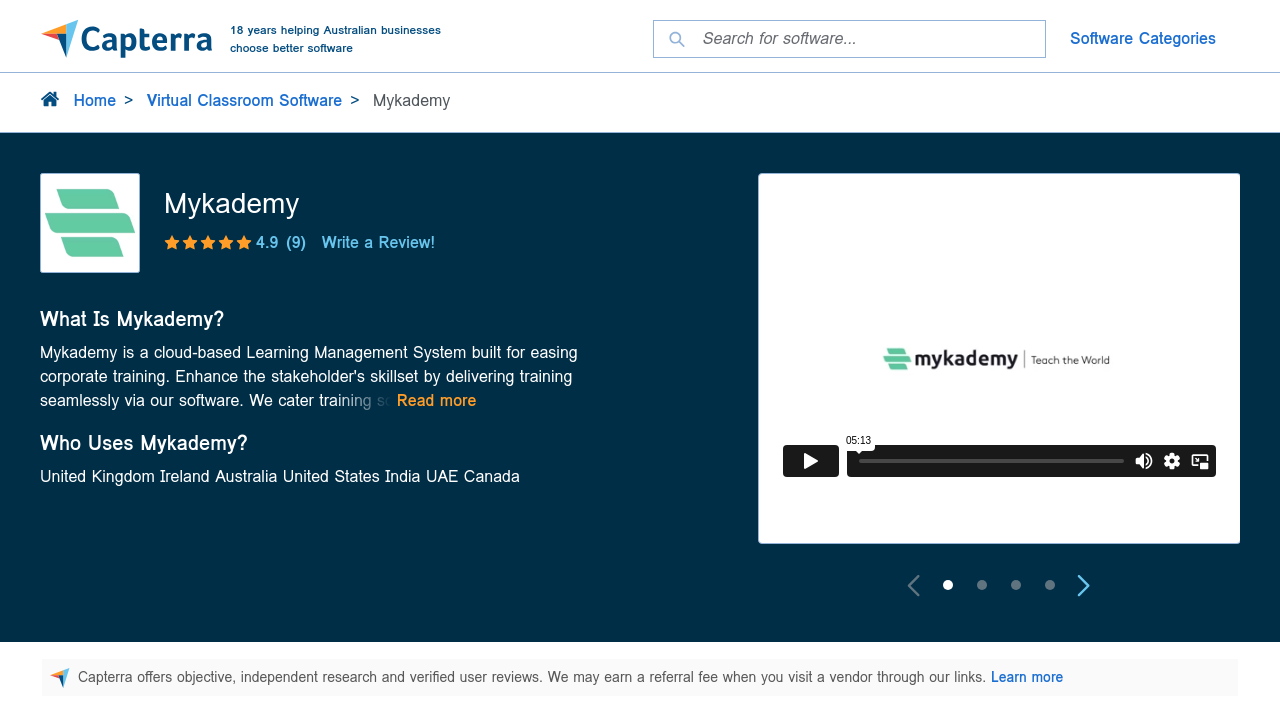Go to Virtual Classroom Software breadcrumb

[x=244, y=100]
